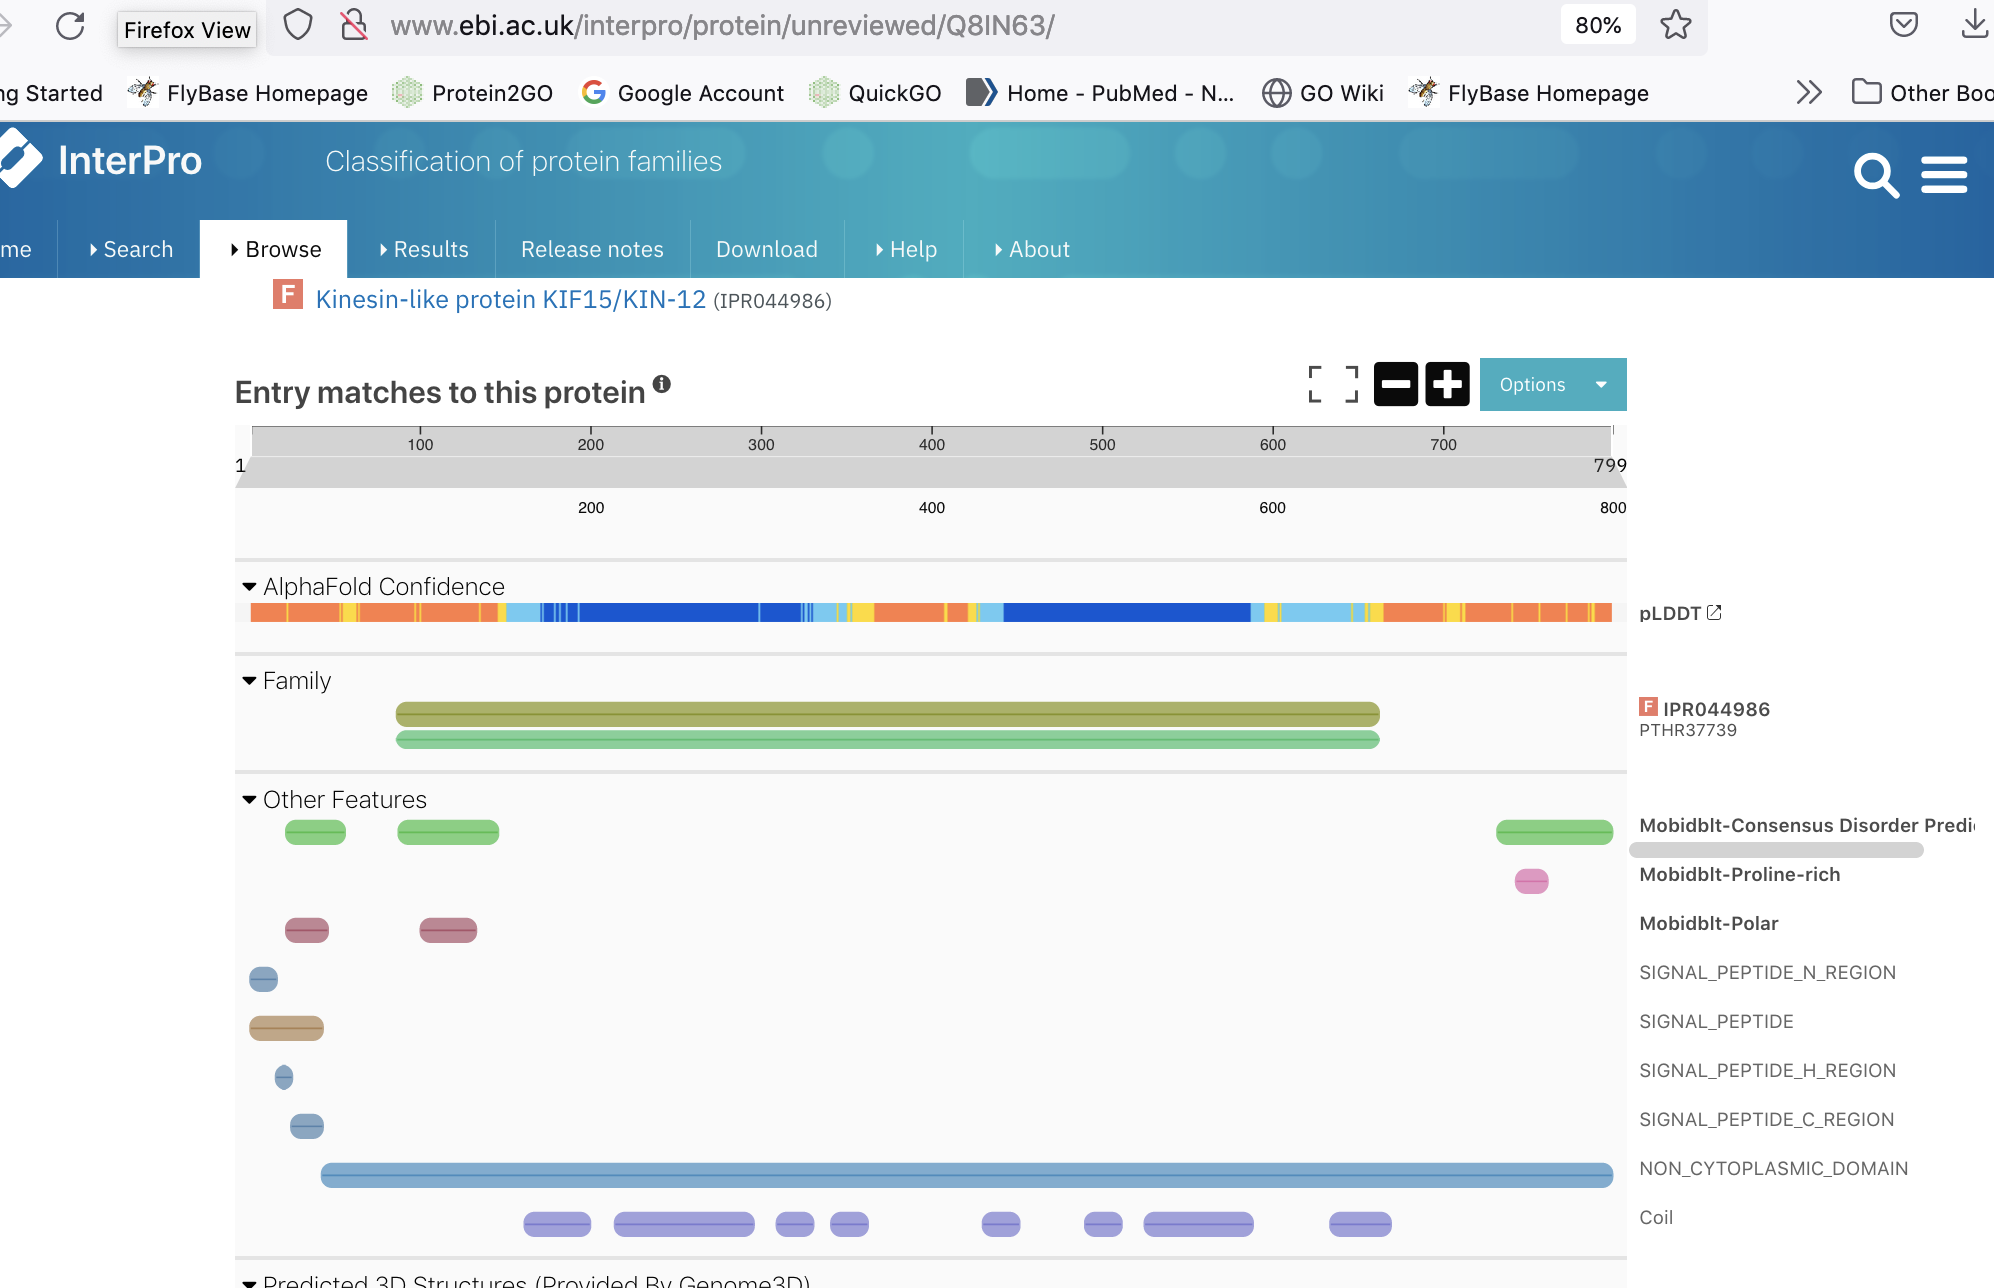Enter fullscreen mode for the entry viewer
This screenshot has width=1994, height=1288.
pos(1333,384)
